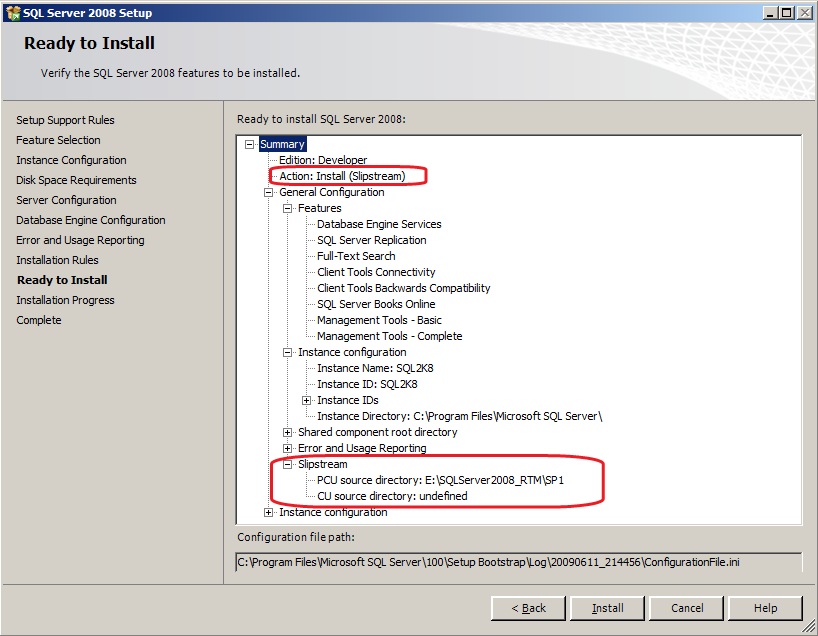Go back with the Back button
The height and width of the screenshot is (636, 818).
click(529, 608)
